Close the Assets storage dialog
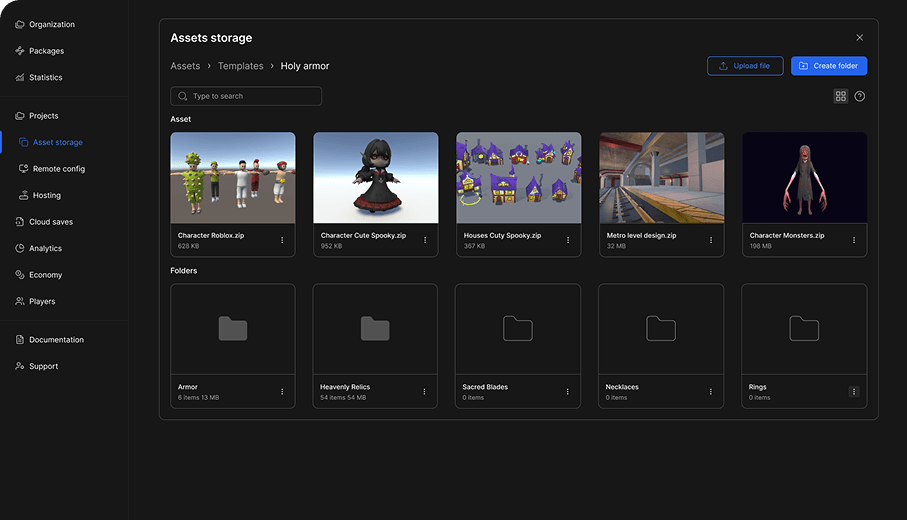The width and height of the screenshot is (907, 520). point(859,38)
